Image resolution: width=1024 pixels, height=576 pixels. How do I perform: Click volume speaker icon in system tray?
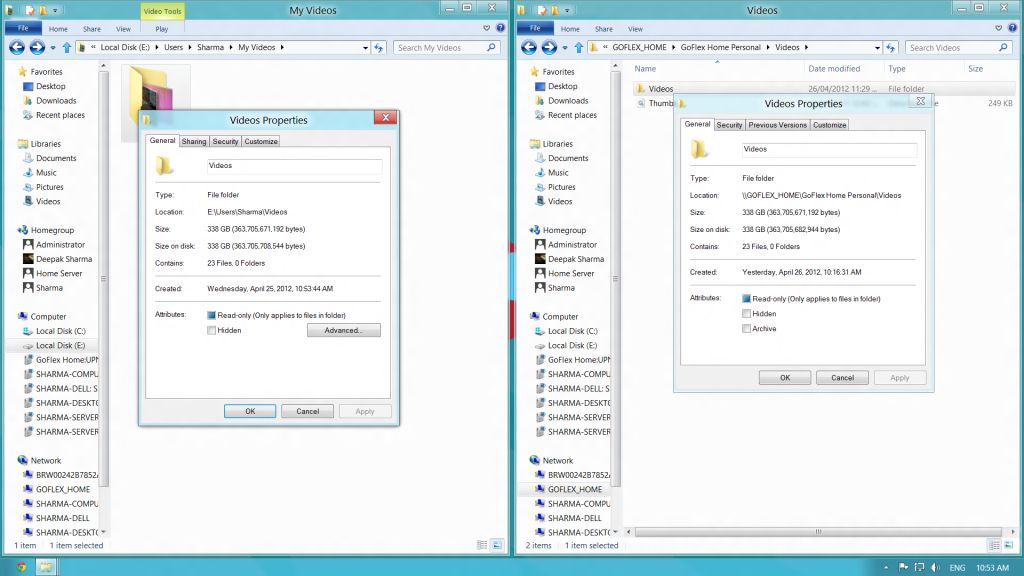933,567
